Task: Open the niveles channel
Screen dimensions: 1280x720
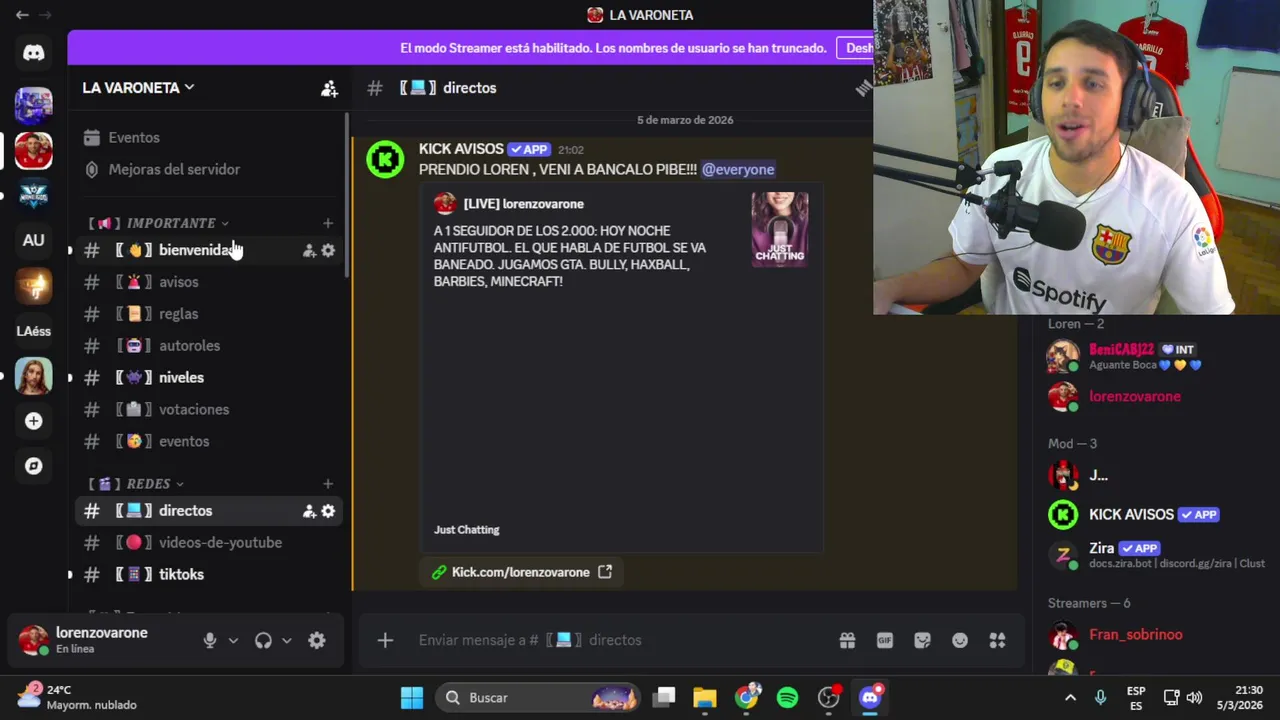Action: 208,378
